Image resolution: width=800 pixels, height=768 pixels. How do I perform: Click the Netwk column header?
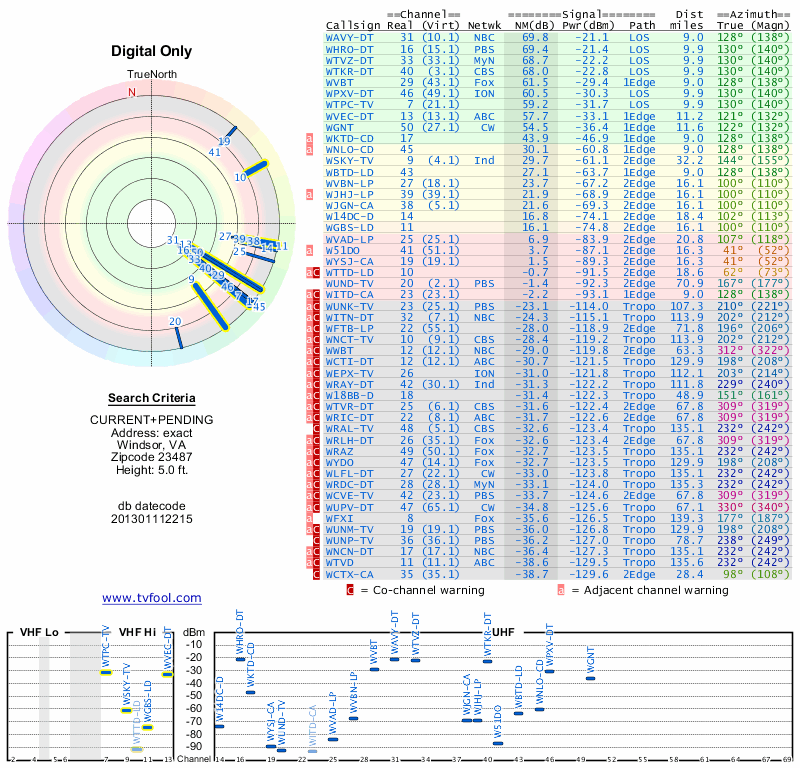click(x=484, y=26)
